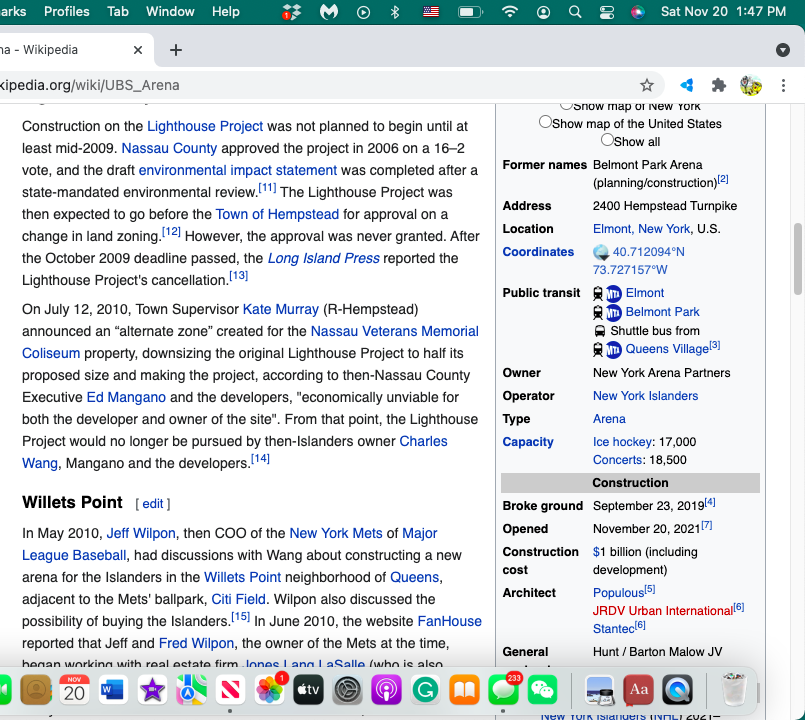The image size is (805, 720).
Task: Expand the tab search dropdown arrow
Action: coord(783,50)
